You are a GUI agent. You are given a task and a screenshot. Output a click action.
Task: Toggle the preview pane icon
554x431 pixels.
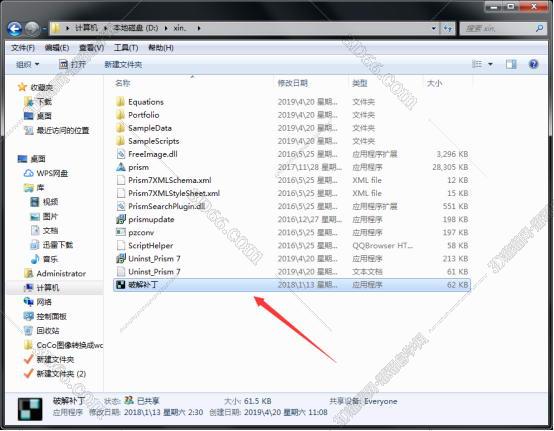tap(511, 64)
